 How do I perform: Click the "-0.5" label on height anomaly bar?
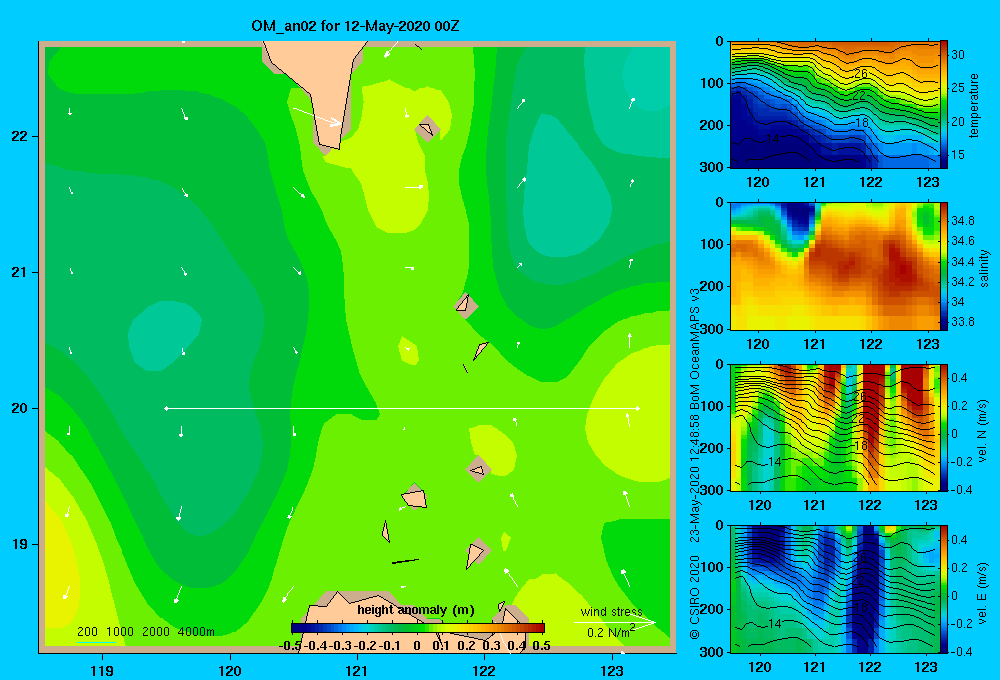[290, 646]
